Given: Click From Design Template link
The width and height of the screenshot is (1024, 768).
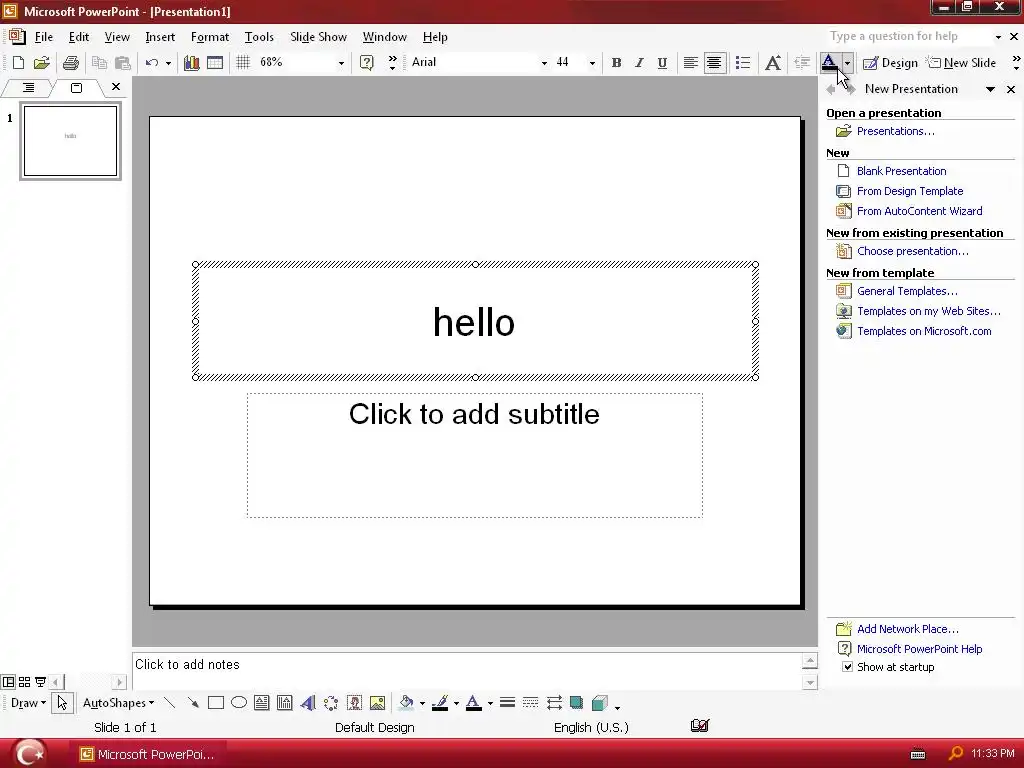Looking at the screenshot, I should 910,191.
